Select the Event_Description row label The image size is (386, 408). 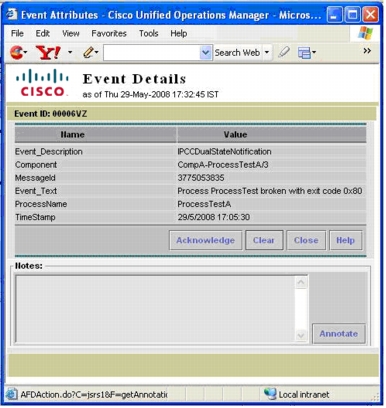(49, 152)
